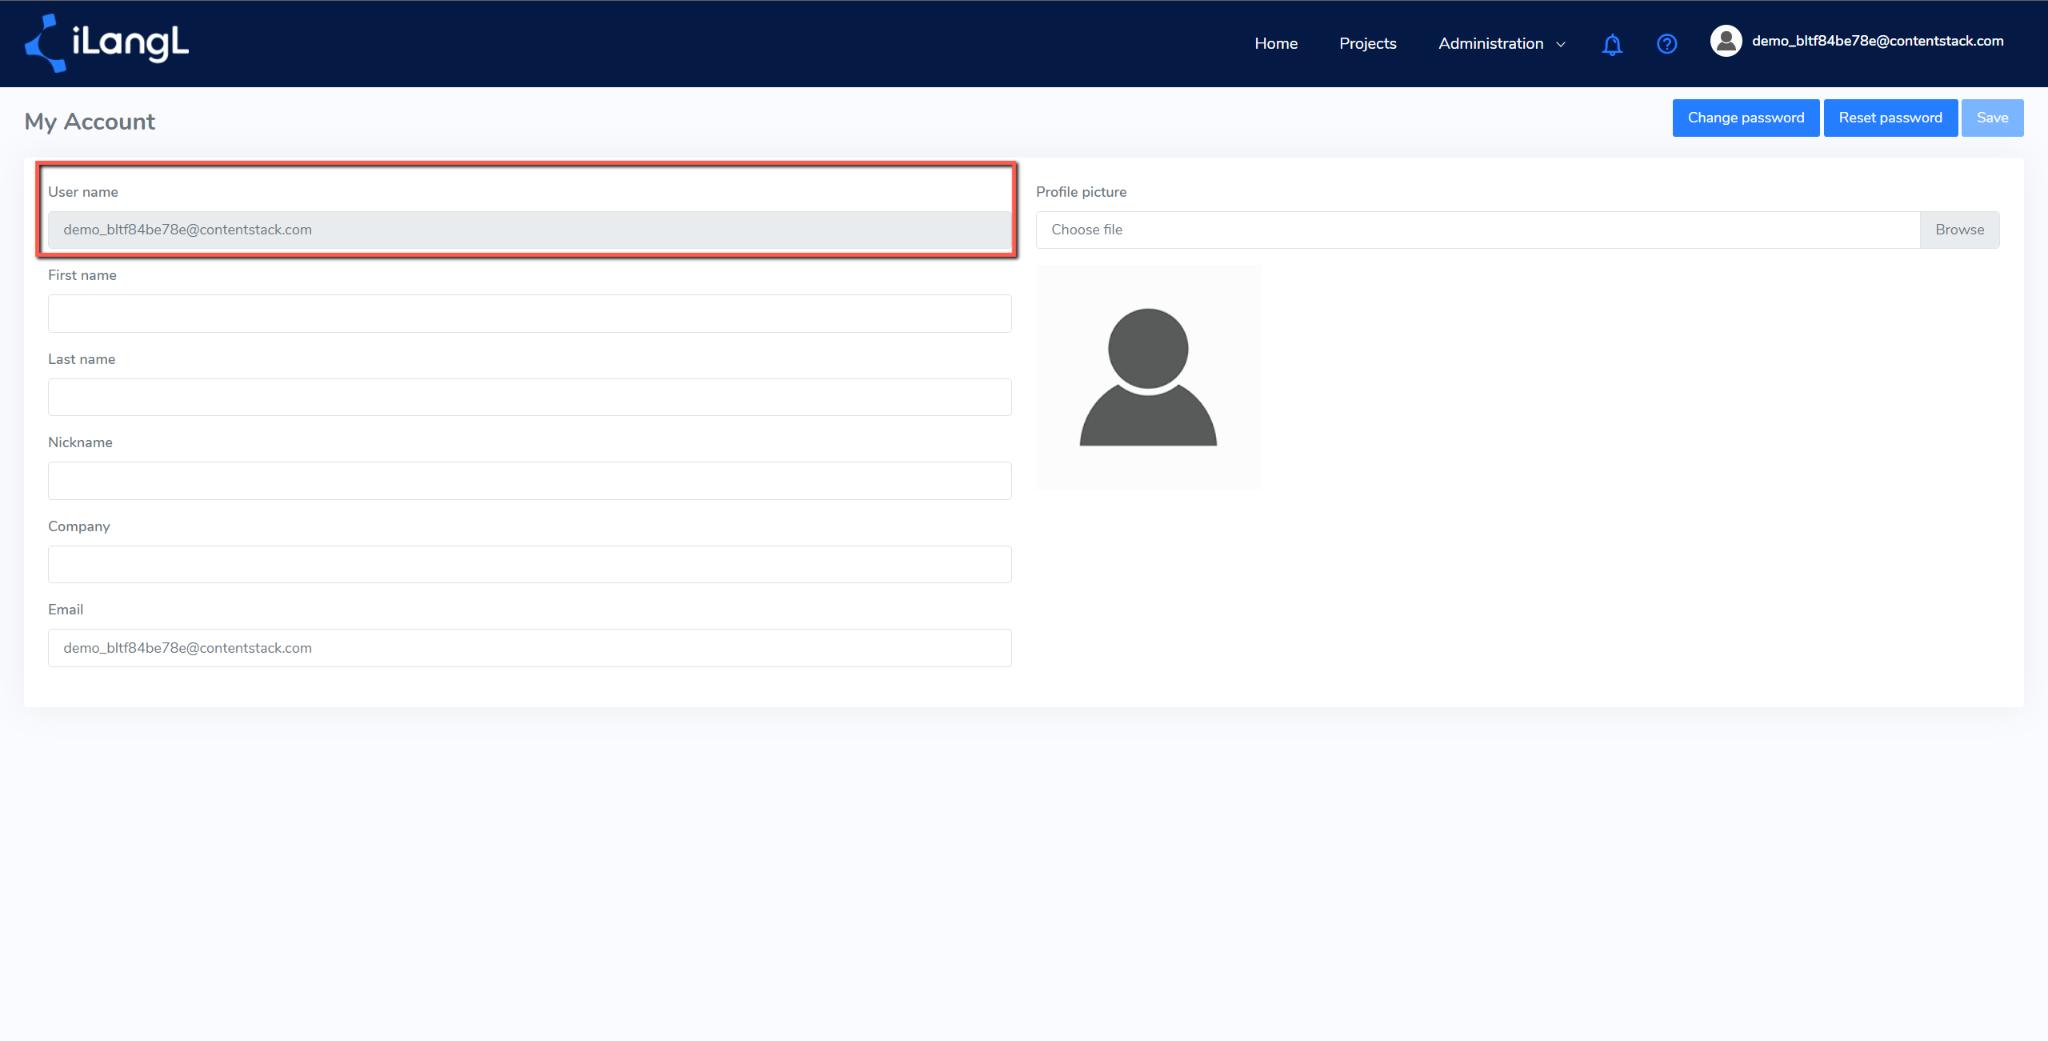
Task: Click the profile picture placeholder
Action: pos(1148,377)
